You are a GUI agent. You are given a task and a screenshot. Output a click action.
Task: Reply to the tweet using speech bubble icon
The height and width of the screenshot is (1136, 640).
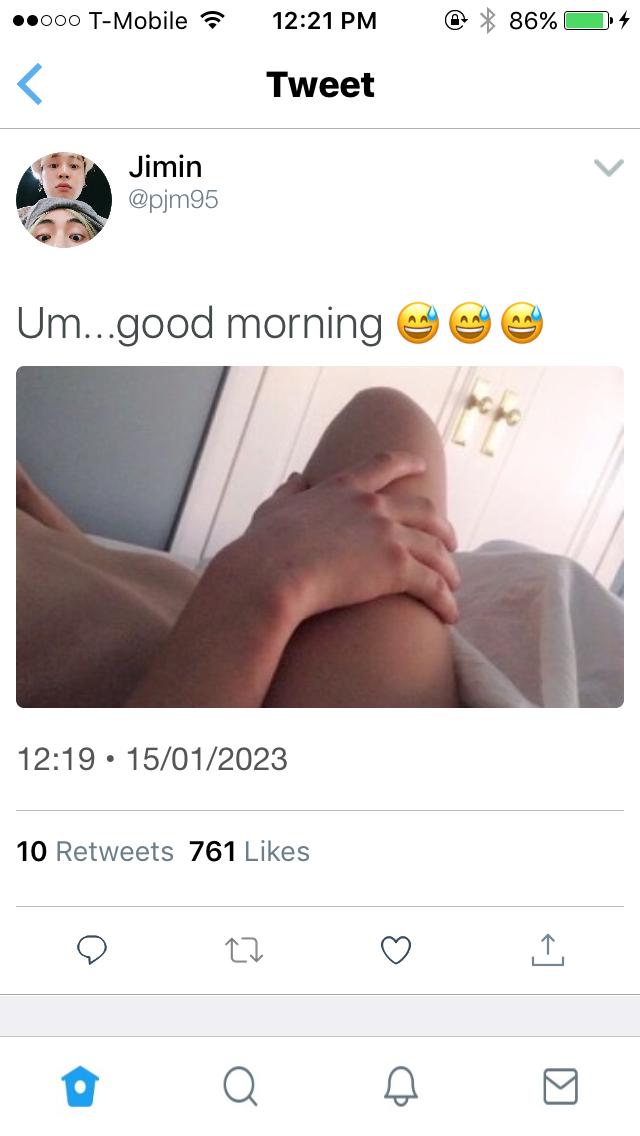[x=92, y=950]
